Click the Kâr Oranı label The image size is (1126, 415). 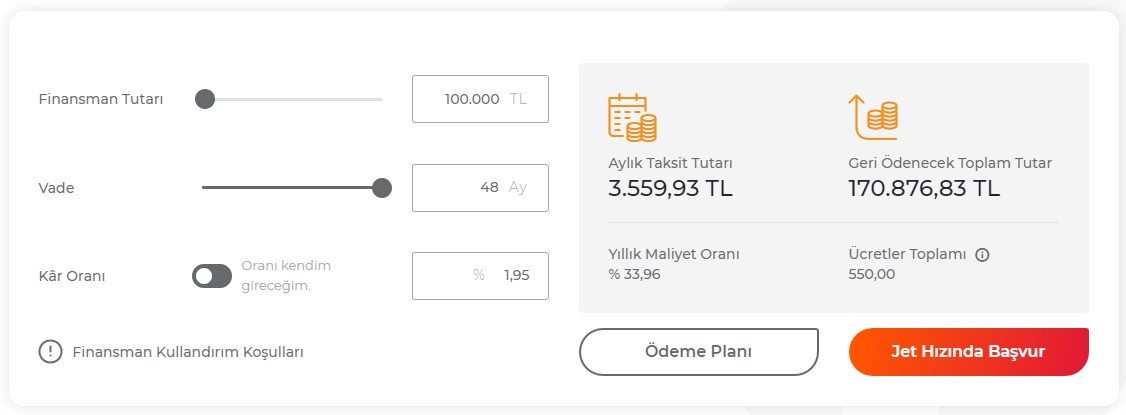[x=72, y=276]
